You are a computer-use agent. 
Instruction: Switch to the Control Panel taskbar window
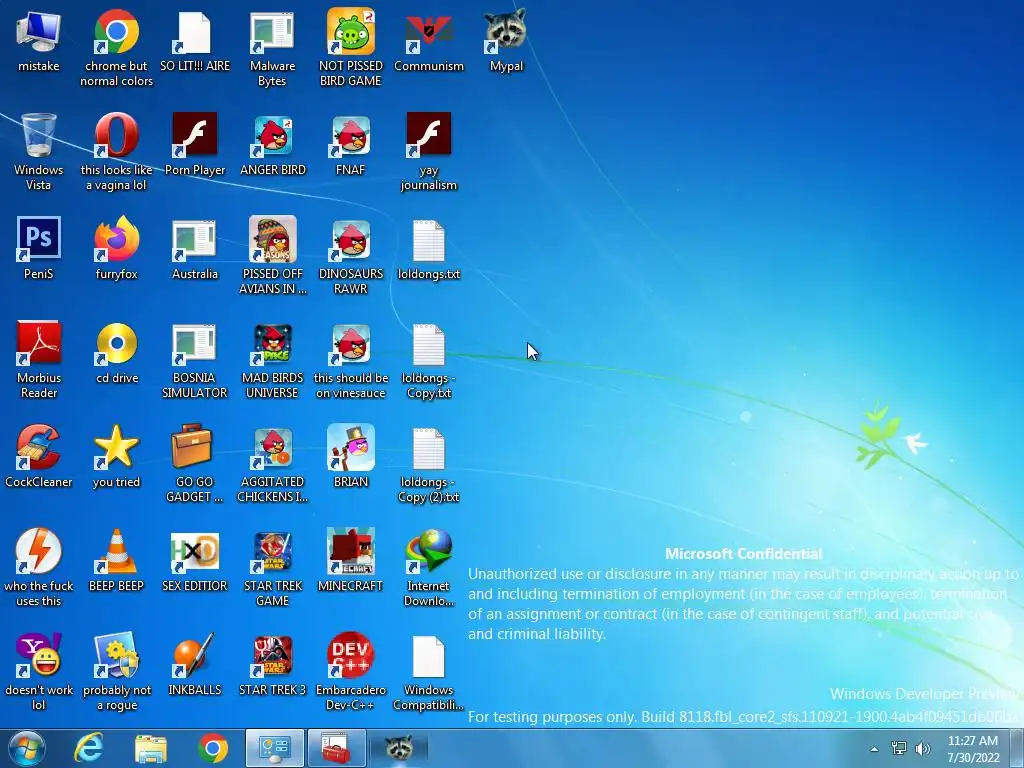pyautogui.click(x=275, y=748)
